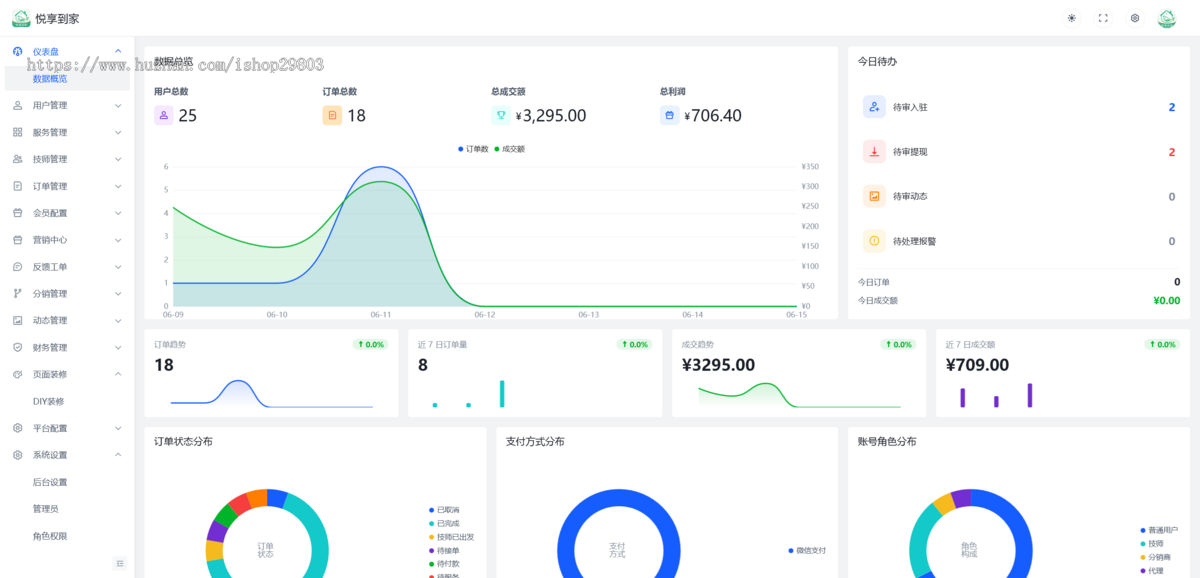The width and height of the screenshot is (1200, 578).
Task: Toggle the 成交额 legend series in the chart
Action: (509, 149)
